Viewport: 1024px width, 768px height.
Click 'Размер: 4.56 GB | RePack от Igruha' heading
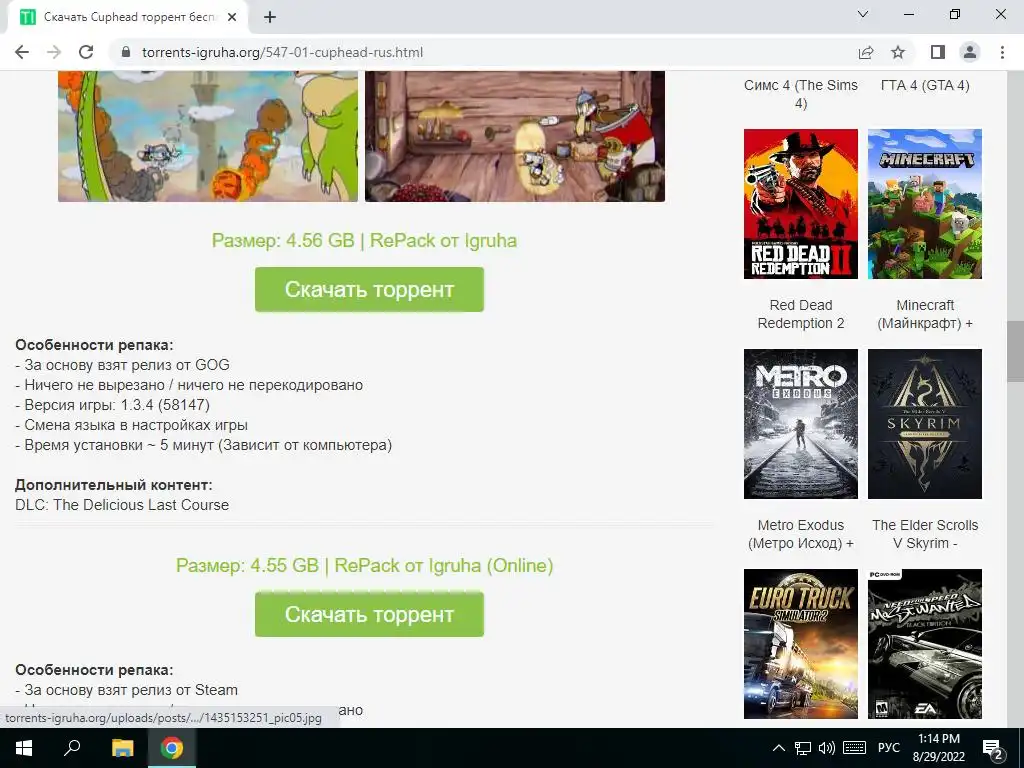pos(364,240)
